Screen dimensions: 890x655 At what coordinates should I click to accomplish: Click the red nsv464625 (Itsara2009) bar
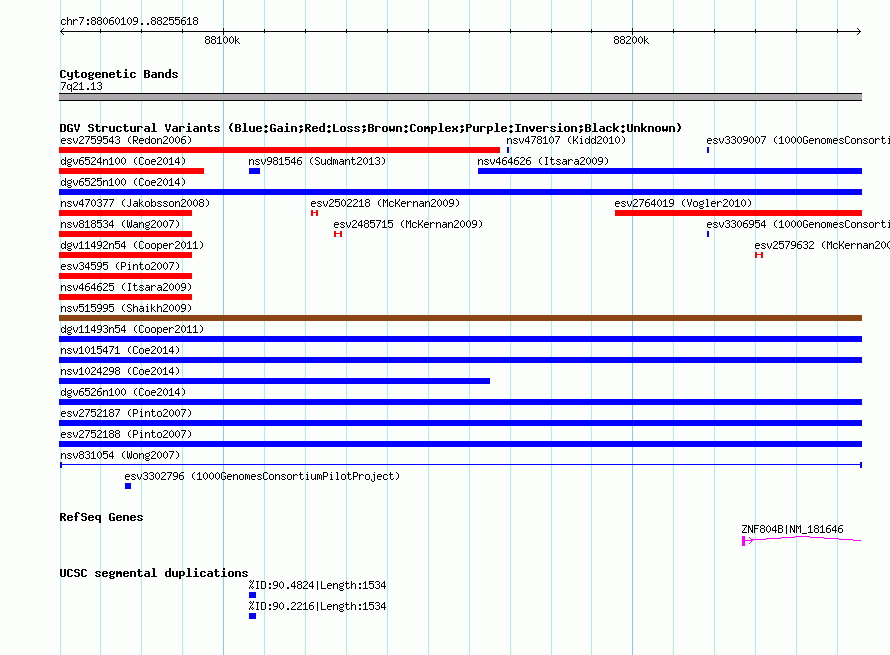point(125,297)
